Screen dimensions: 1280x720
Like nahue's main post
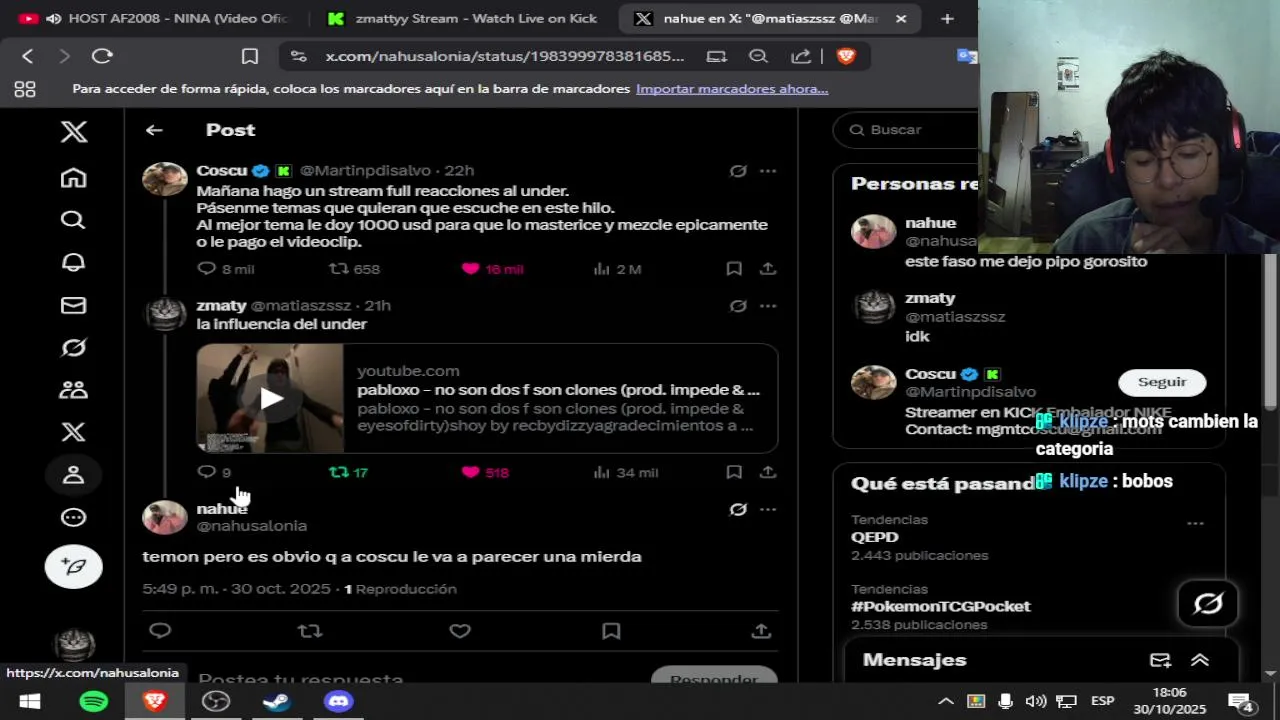click(460, 630)
